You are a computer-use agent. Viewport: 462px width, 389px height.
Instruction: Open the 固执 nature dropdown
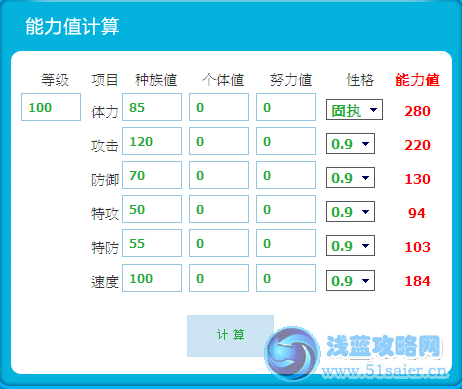pos(354,109)
